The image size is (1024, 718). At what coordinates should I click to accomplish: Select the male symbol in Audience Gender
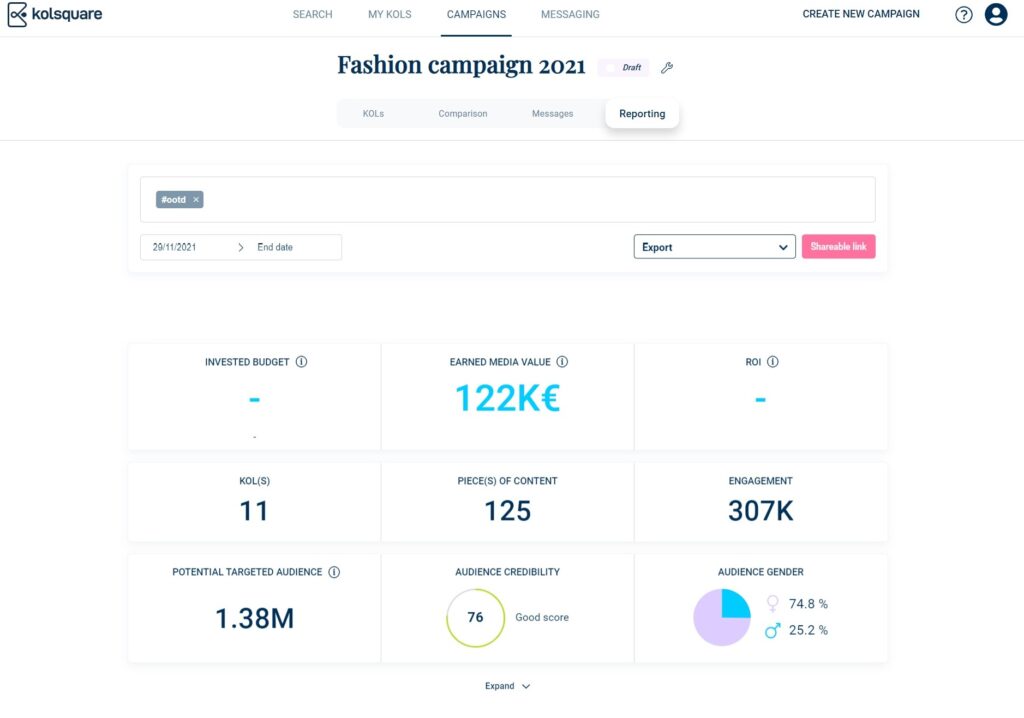coord(771,630)
